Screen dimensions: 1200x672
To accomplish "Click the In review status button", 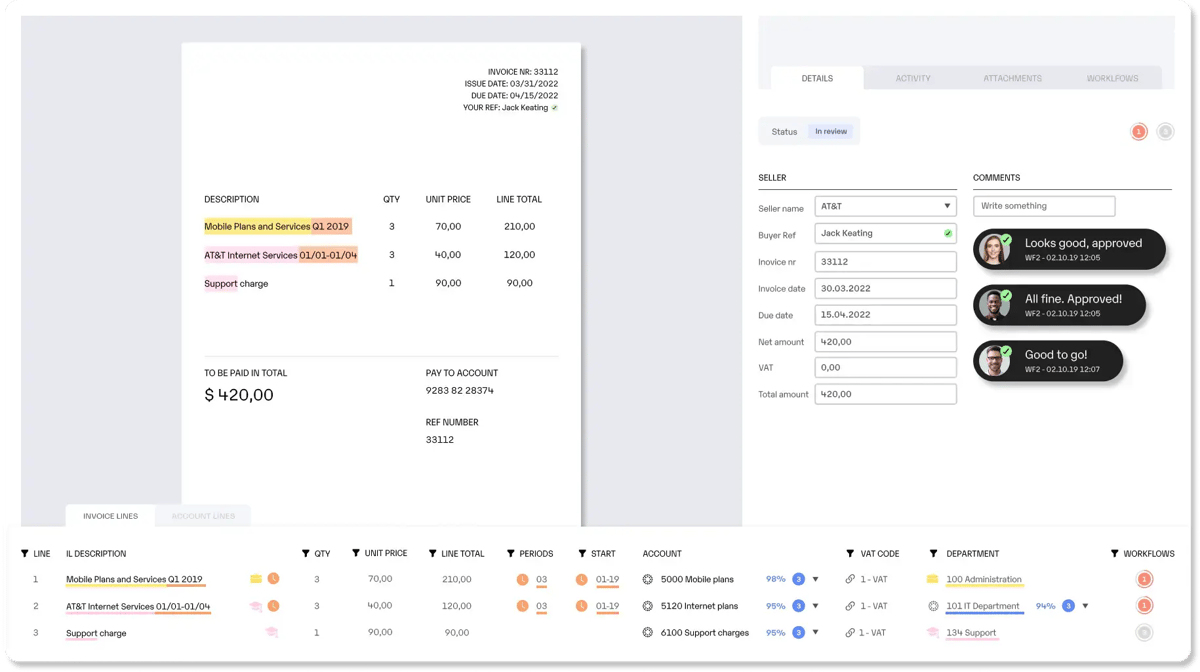I will [x=831, y=132].
